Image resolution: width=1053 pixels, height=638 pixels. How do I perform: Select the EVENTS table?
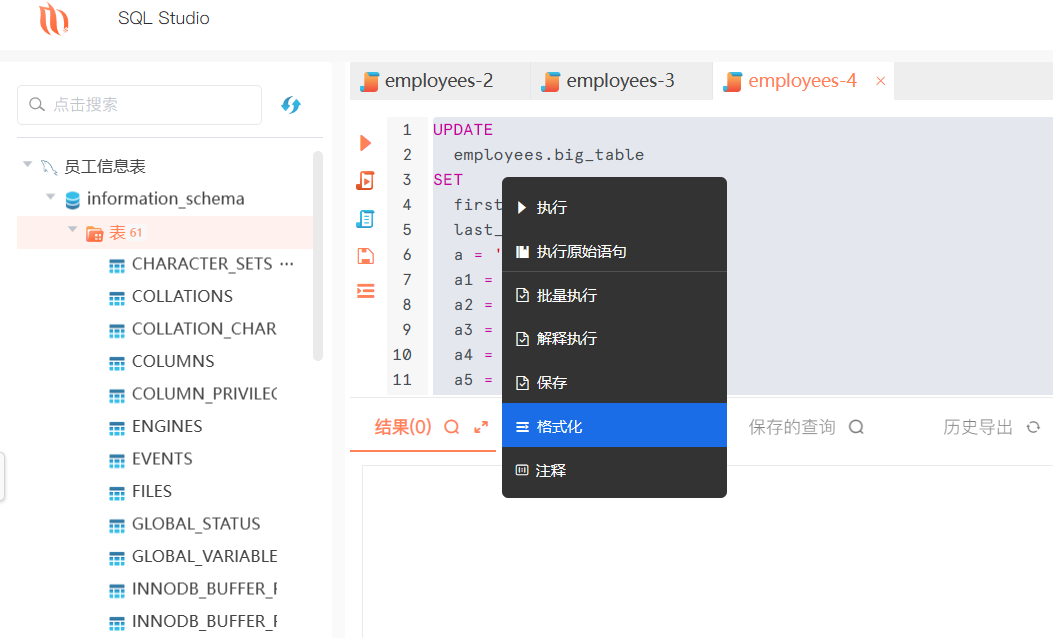[163, 459]
